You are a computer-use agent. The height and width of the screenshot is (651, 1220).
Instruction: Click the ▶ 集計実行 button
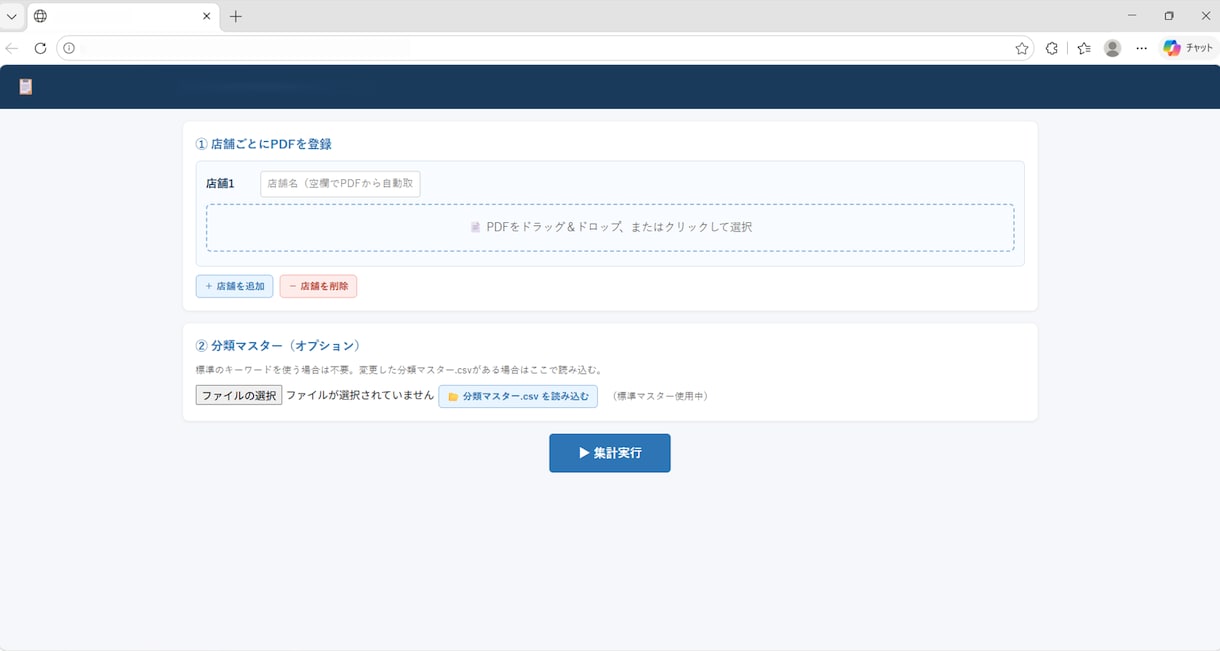coord(610,453)
